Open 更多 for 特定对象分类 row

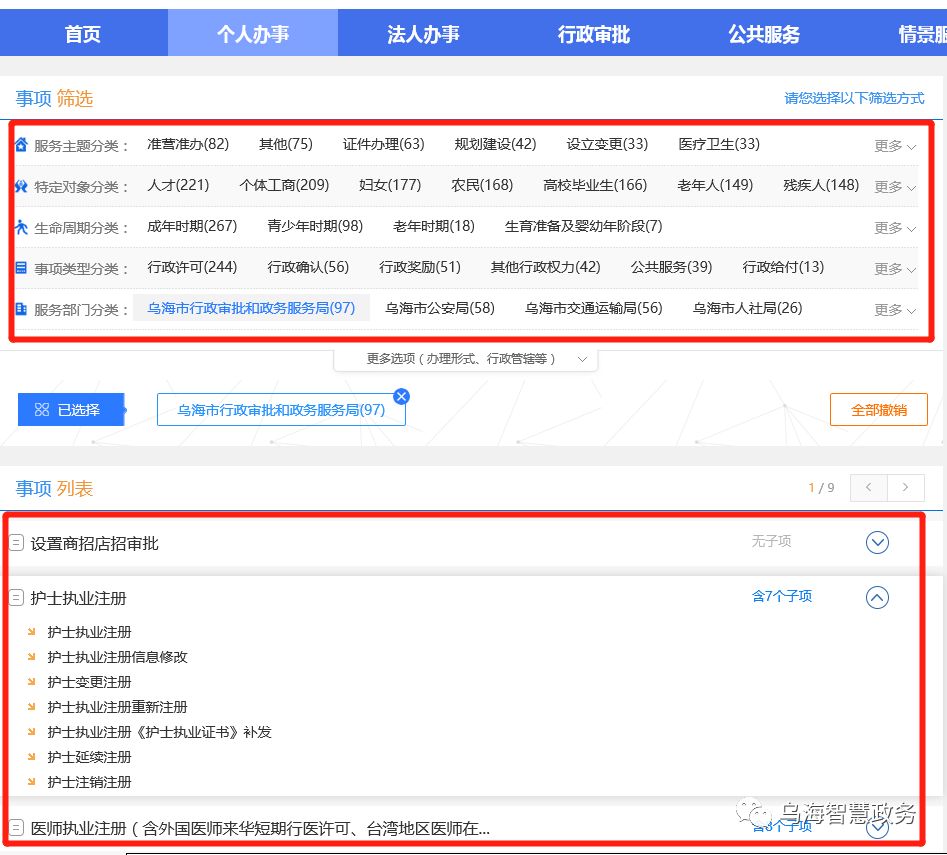pyautogui.click(x=889, y=186)
